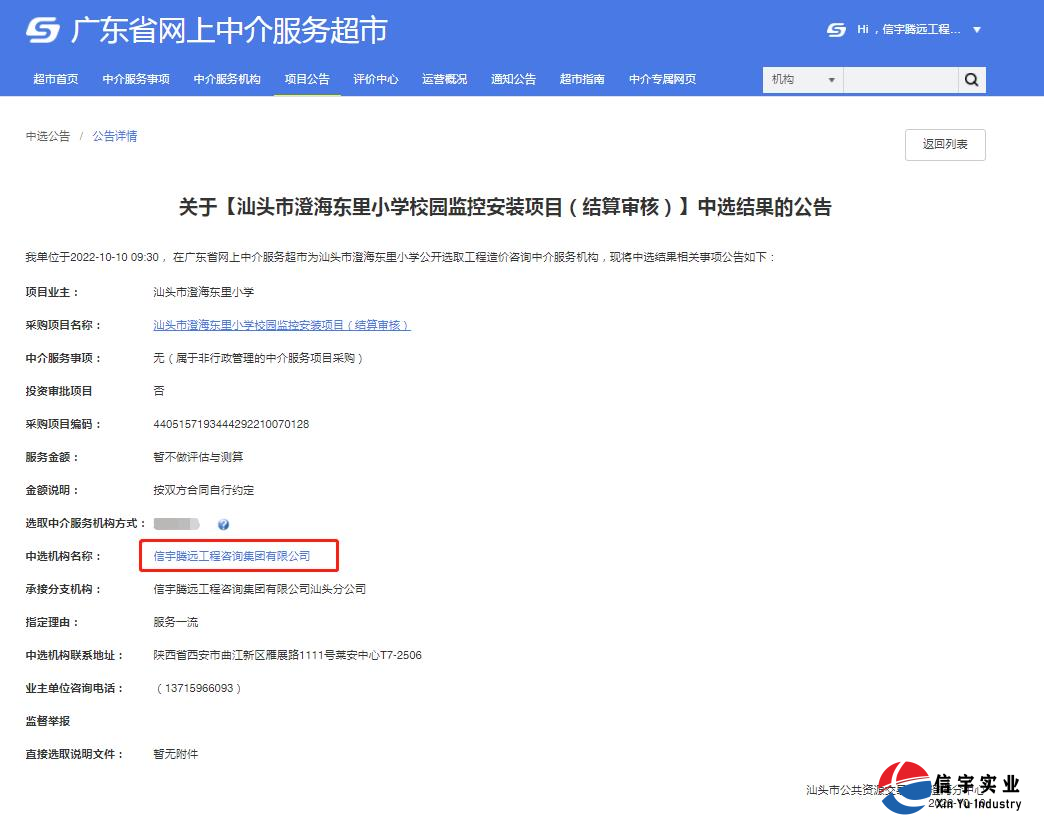Screen dimensions: 1044x830
Task: Click the 返回列表 button
Action: pos(944,144)
